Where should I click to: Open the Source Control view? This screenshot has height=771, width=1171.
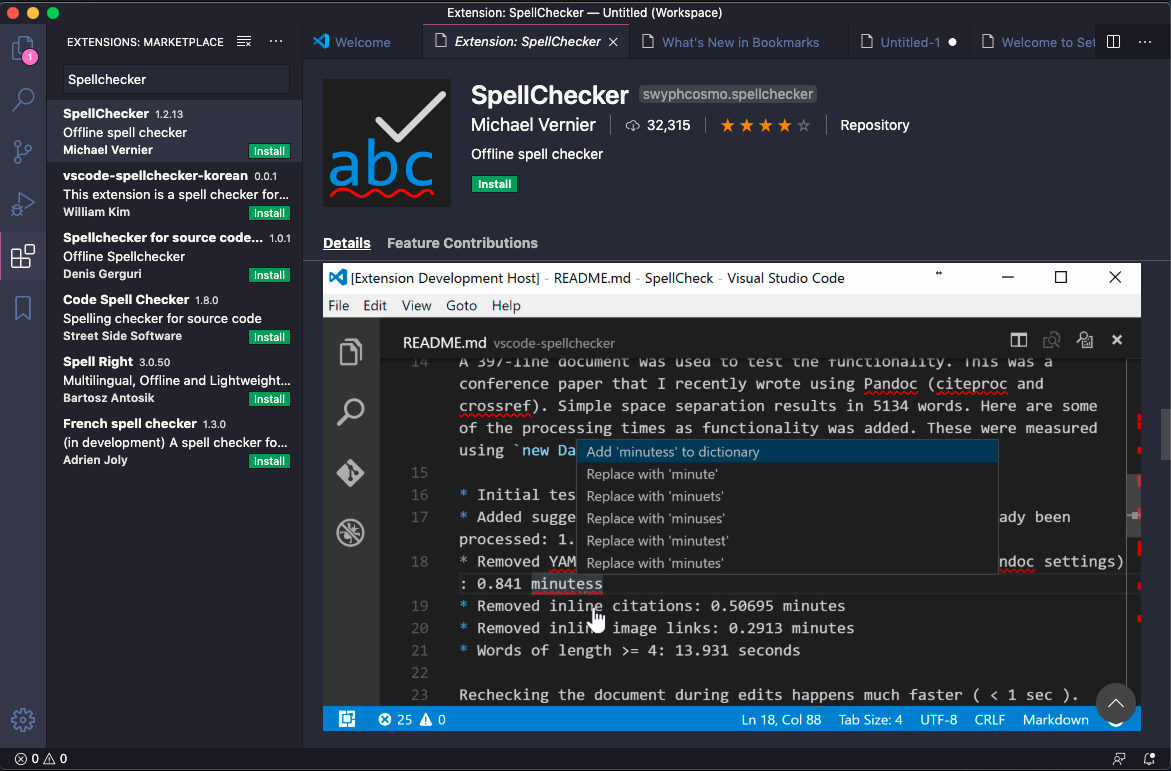(22, 150)
